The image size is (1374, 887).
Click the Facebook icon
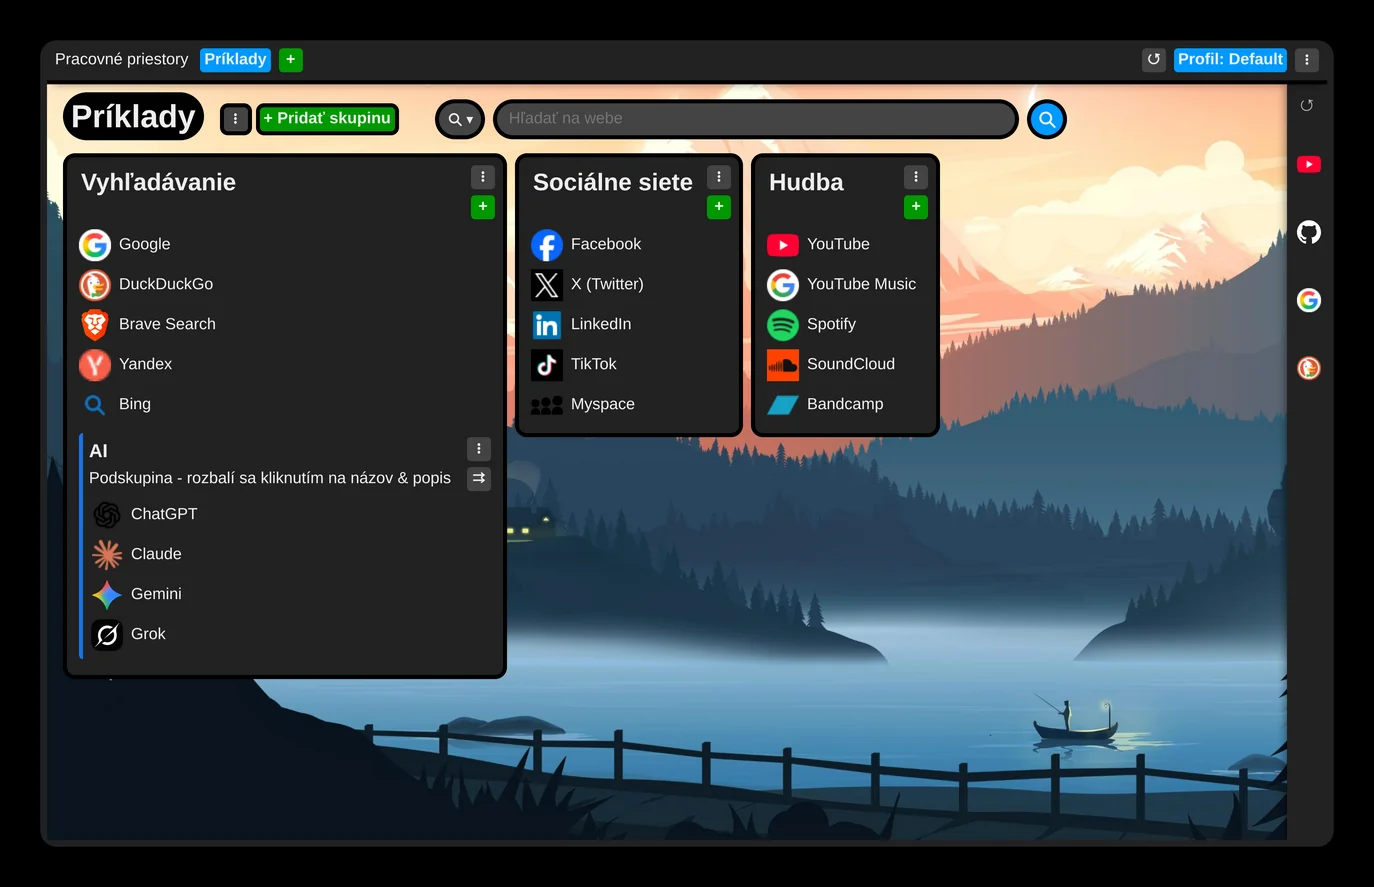pos(547,245)
